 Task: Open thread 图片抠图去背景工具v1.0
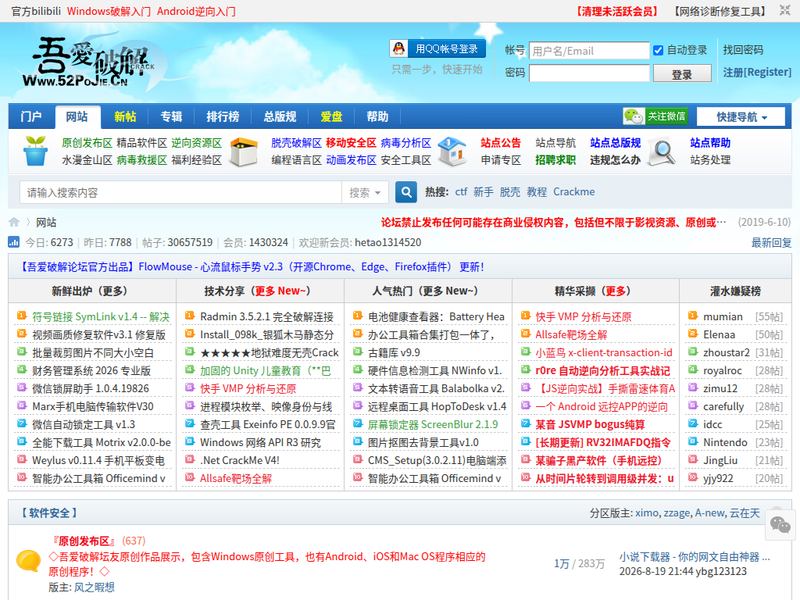(423, 443)
